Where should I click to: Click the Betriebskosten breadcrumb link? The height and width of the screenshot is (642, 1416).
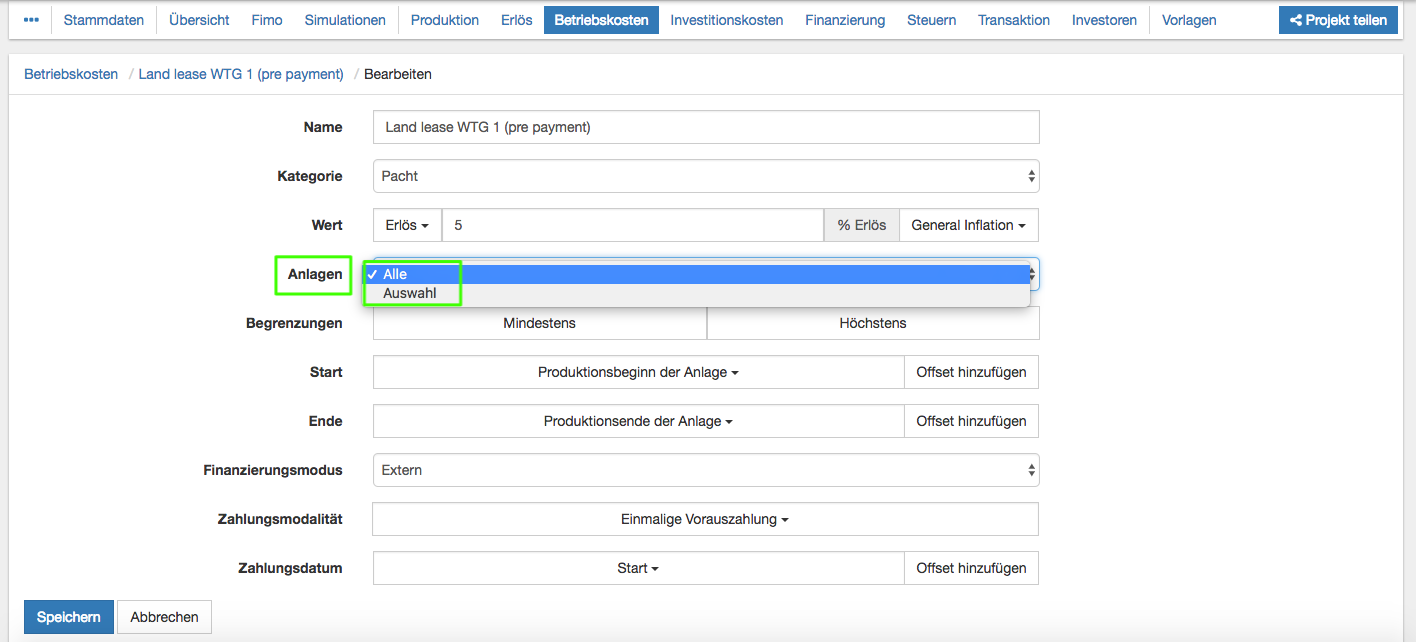click(71, 74)
